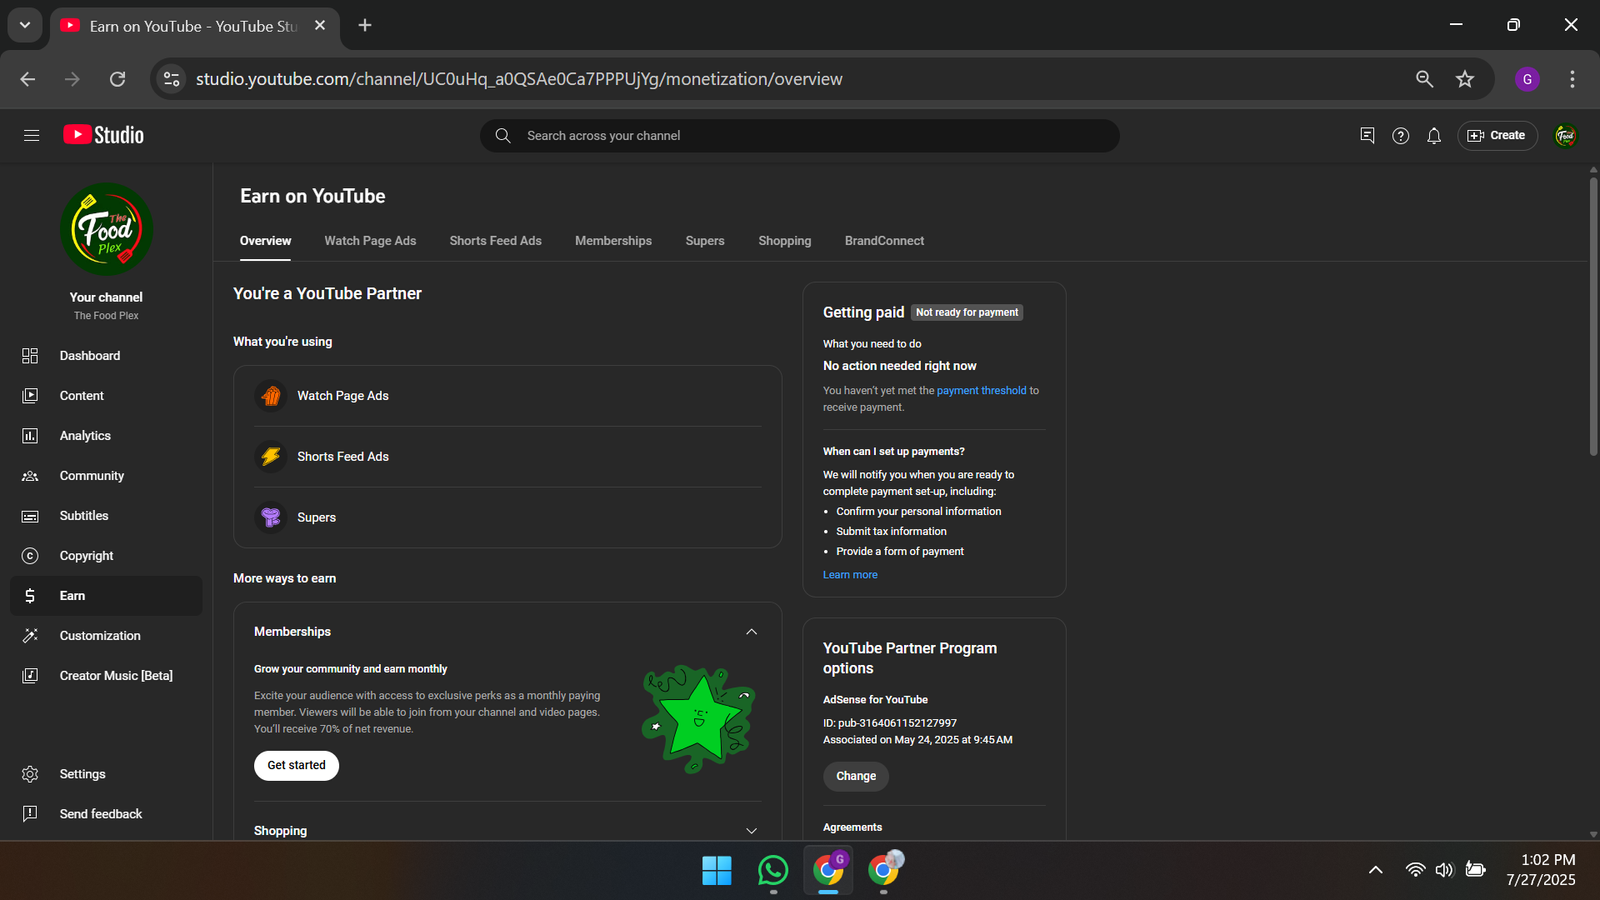Open the Windows Start menu
Image resolution: width=1600 pixels, height=900 pixels.
click(716, 871)
